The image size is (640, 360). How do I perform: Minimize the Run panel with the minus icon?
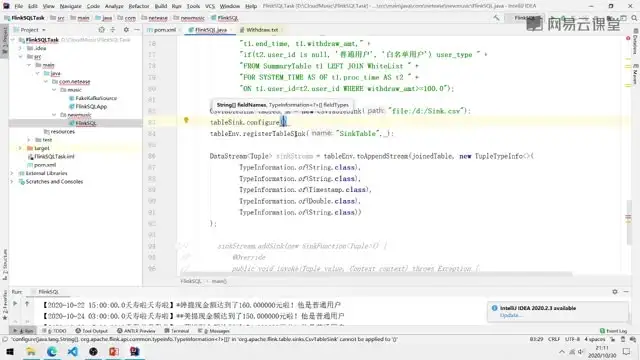(x=626, y=291)
